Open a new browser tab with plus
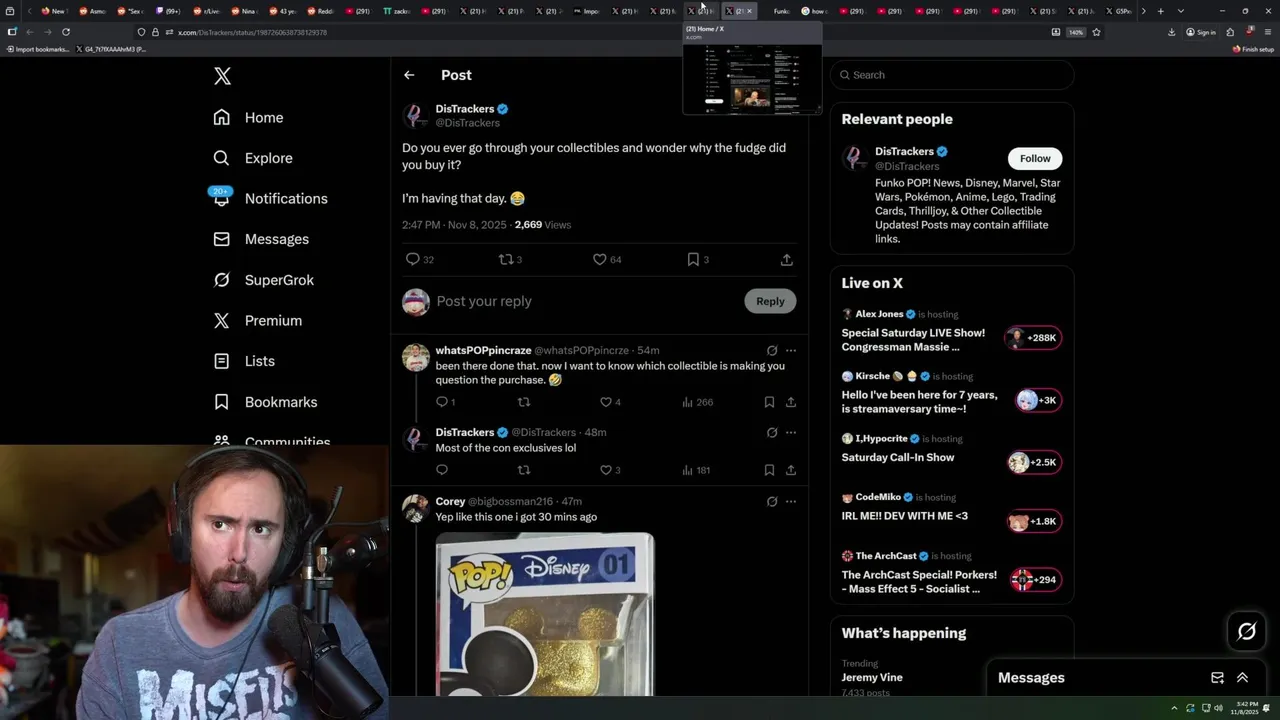The width and height of the screenshot is (1280, 720). pyautogui.click(x=1160, y=11)
